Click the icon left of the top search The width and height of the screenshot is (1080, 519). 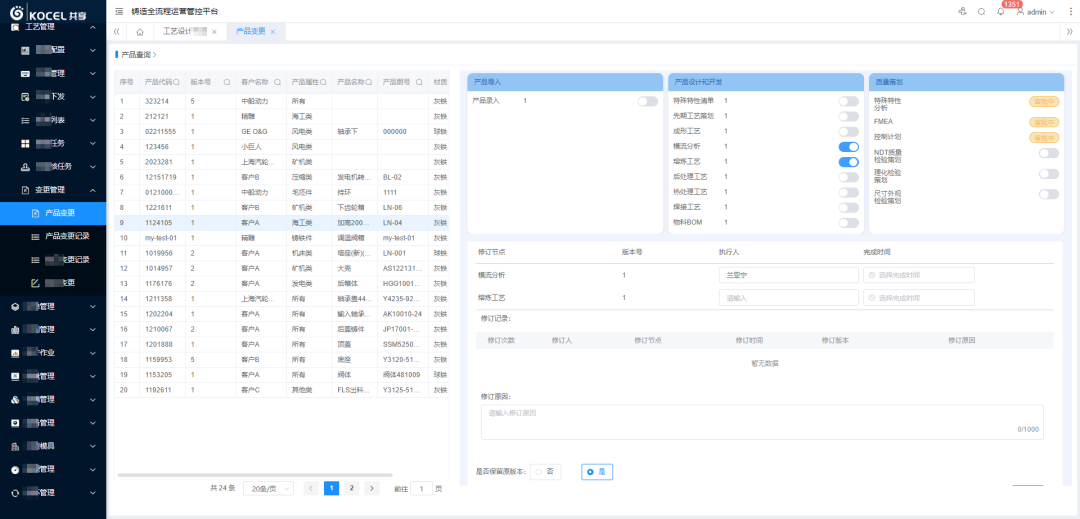(962, 12)
